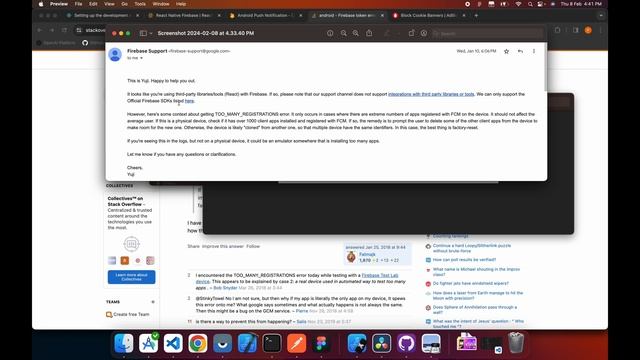
Task: Expand the 'to me' recipient details arrow
Action: pos(142,58)
